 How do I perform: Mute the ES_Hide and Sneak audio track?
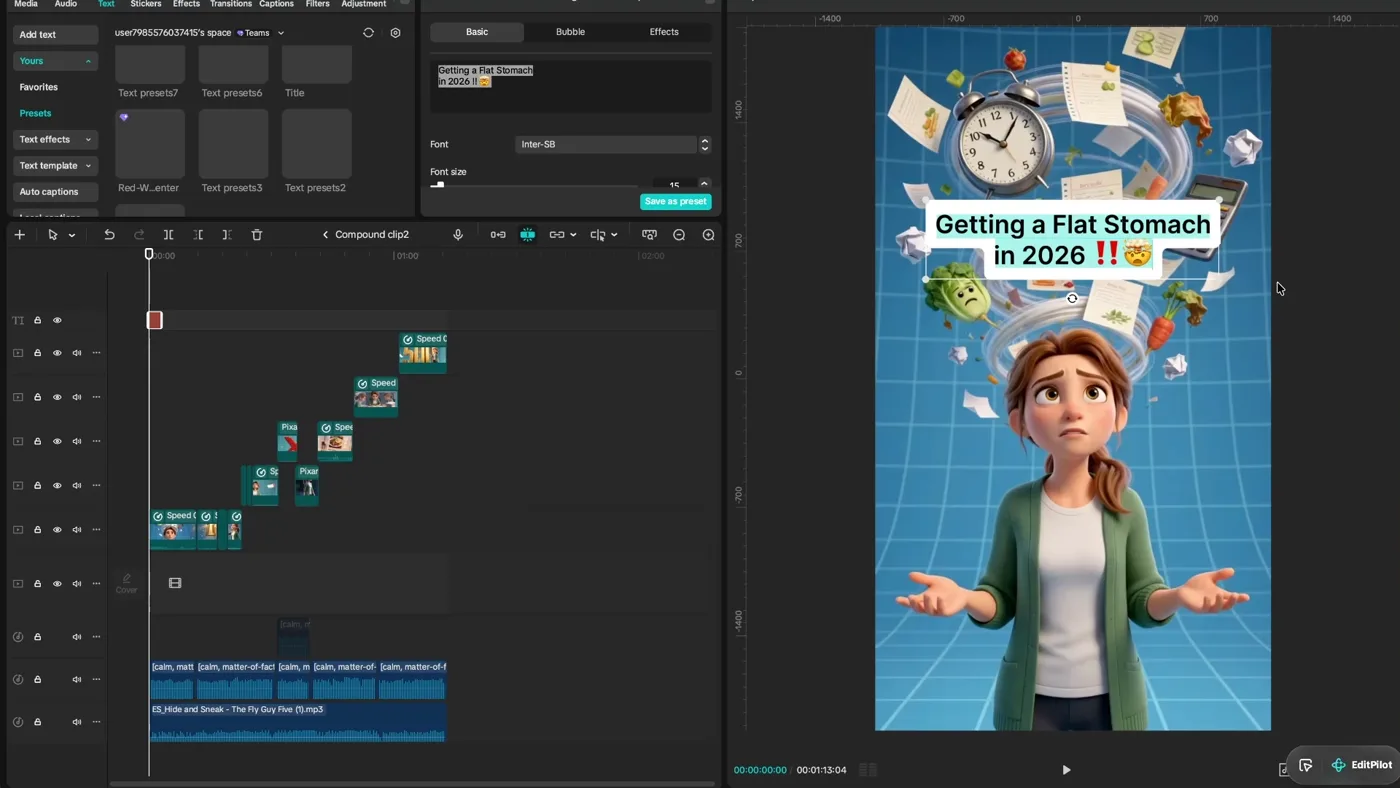click(x=77, y=722)
